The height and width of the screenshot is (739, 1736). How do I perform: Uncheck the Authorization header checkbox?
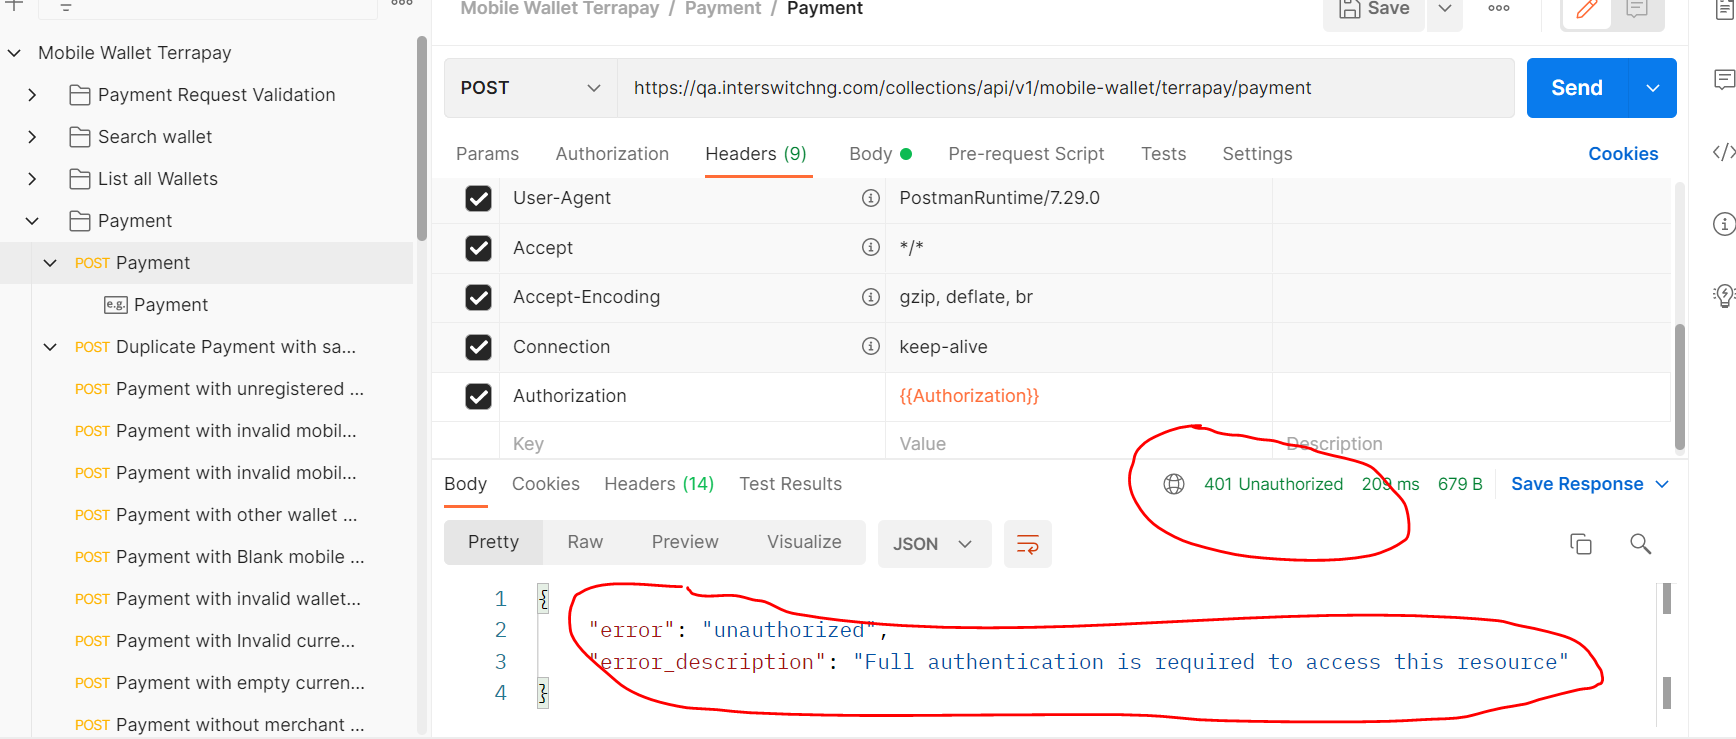click(478, 396)
